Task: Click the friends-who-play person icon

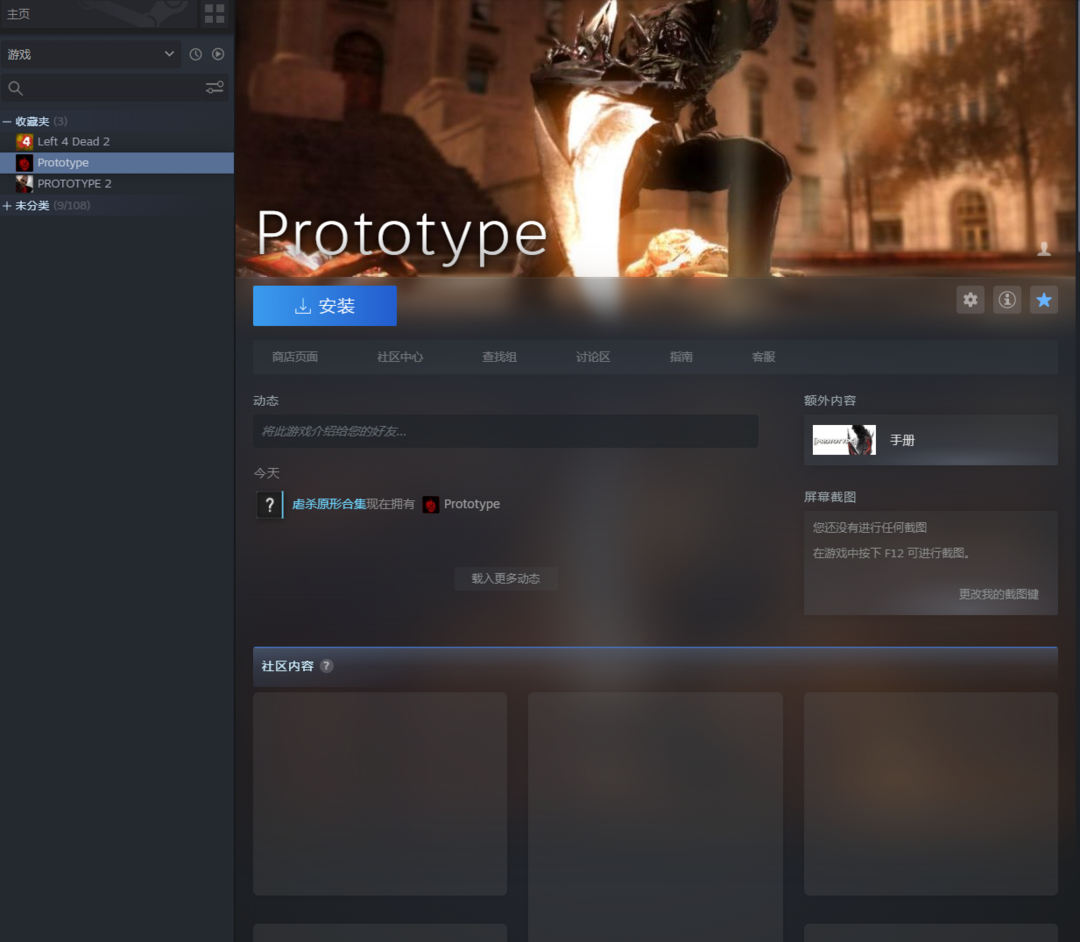Action: (x=1044, y=250)
